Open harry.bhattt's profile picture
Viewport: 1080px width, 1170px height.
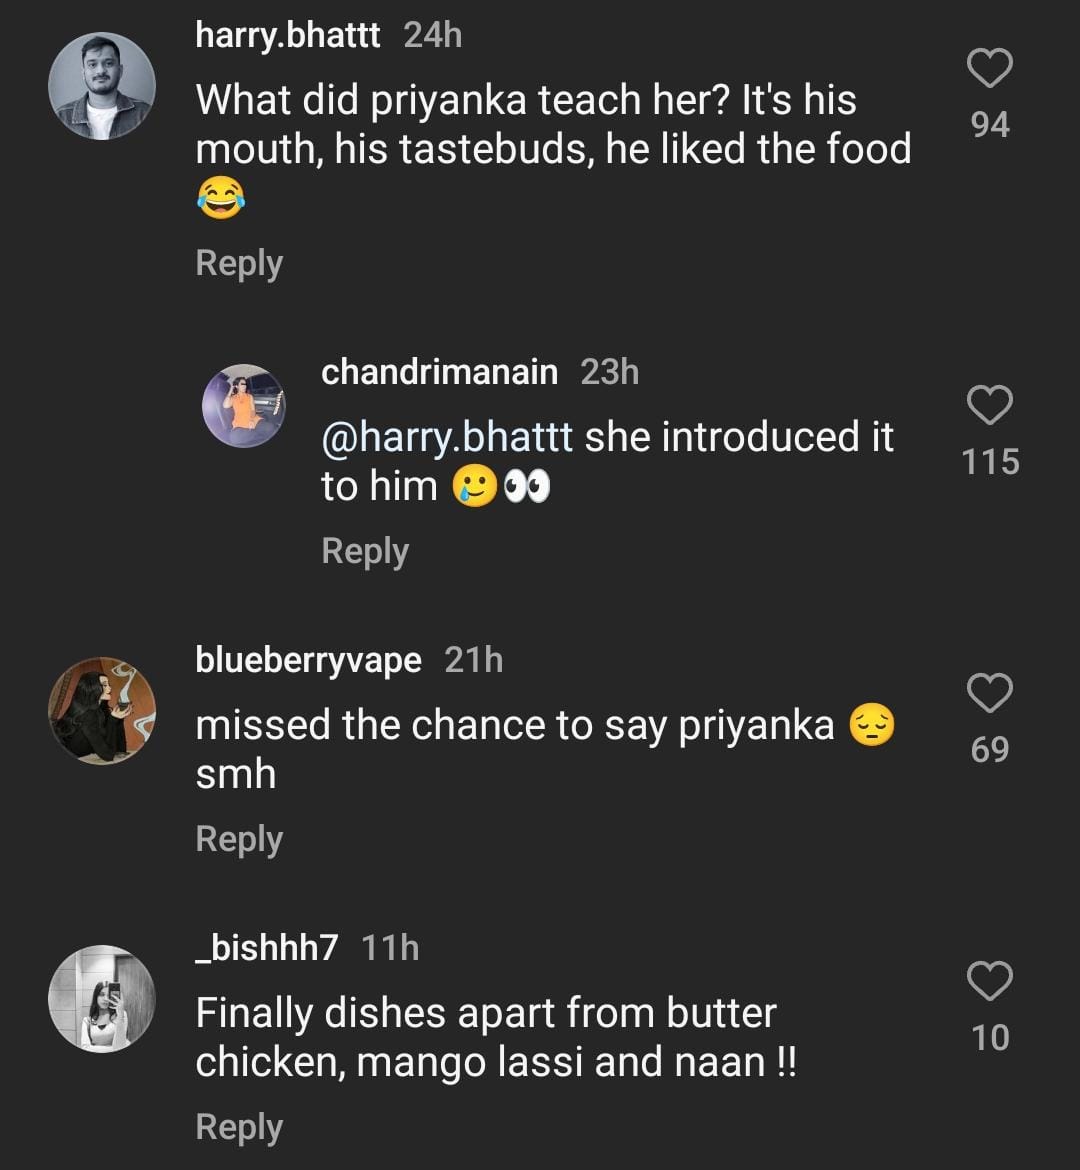[x=102, y=86]
